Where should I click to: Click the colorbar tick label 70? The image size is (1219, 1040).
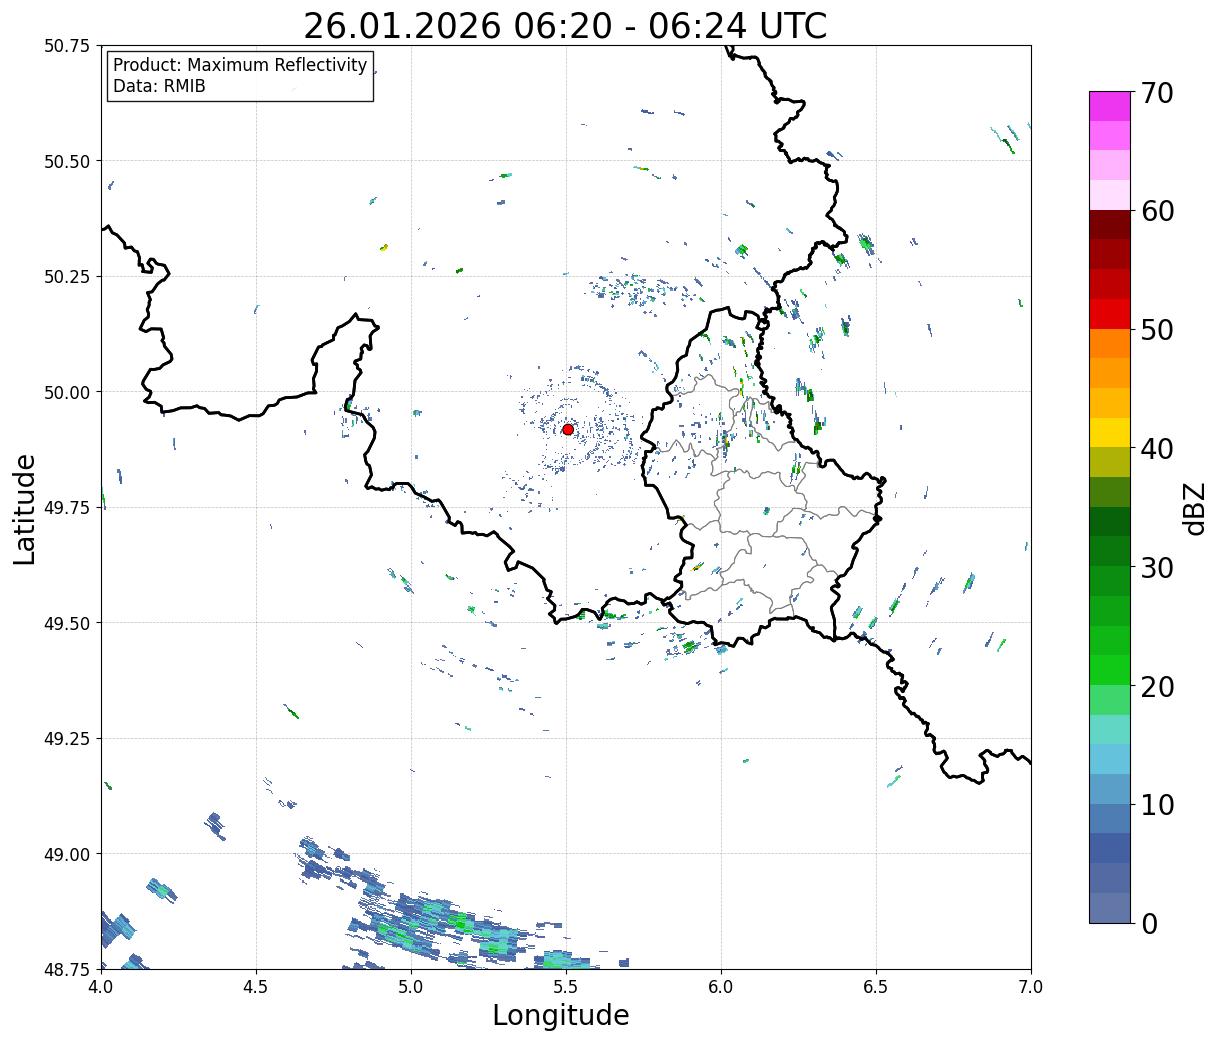click(1157, 93)
